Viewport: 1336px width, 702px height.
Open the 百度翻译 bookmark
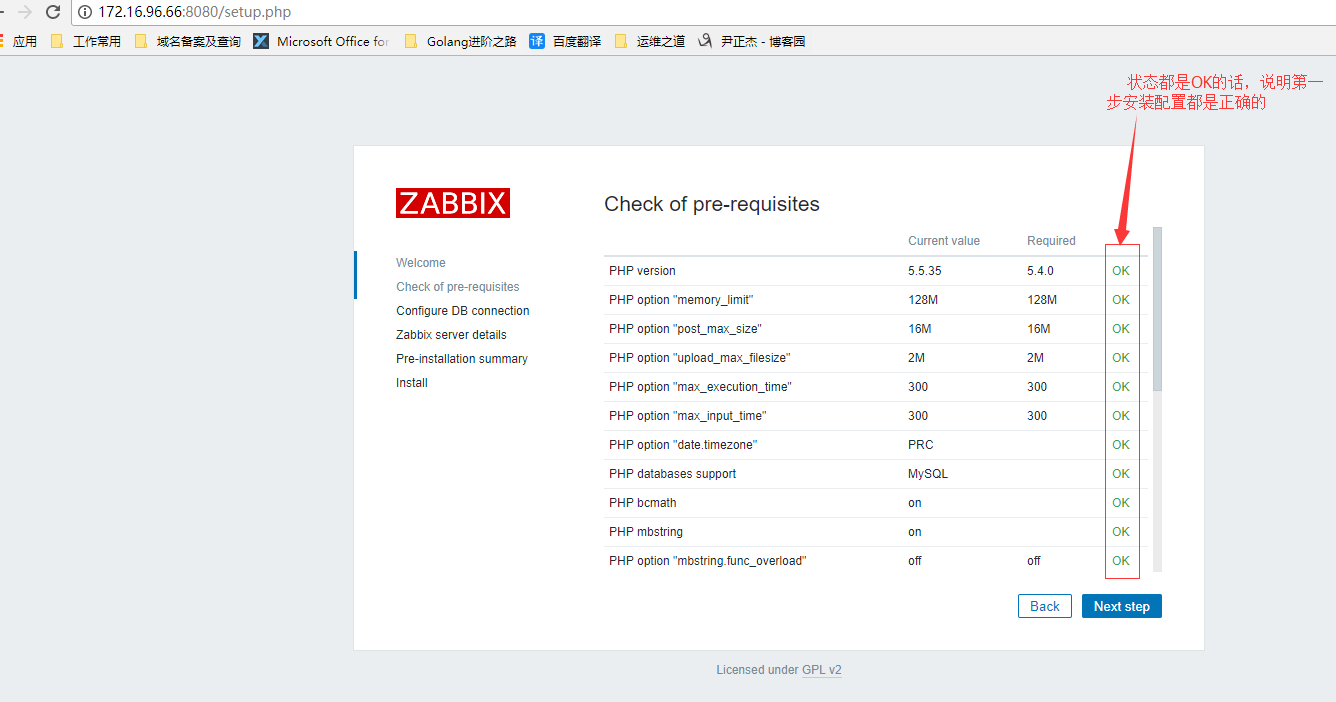[565, 41]
